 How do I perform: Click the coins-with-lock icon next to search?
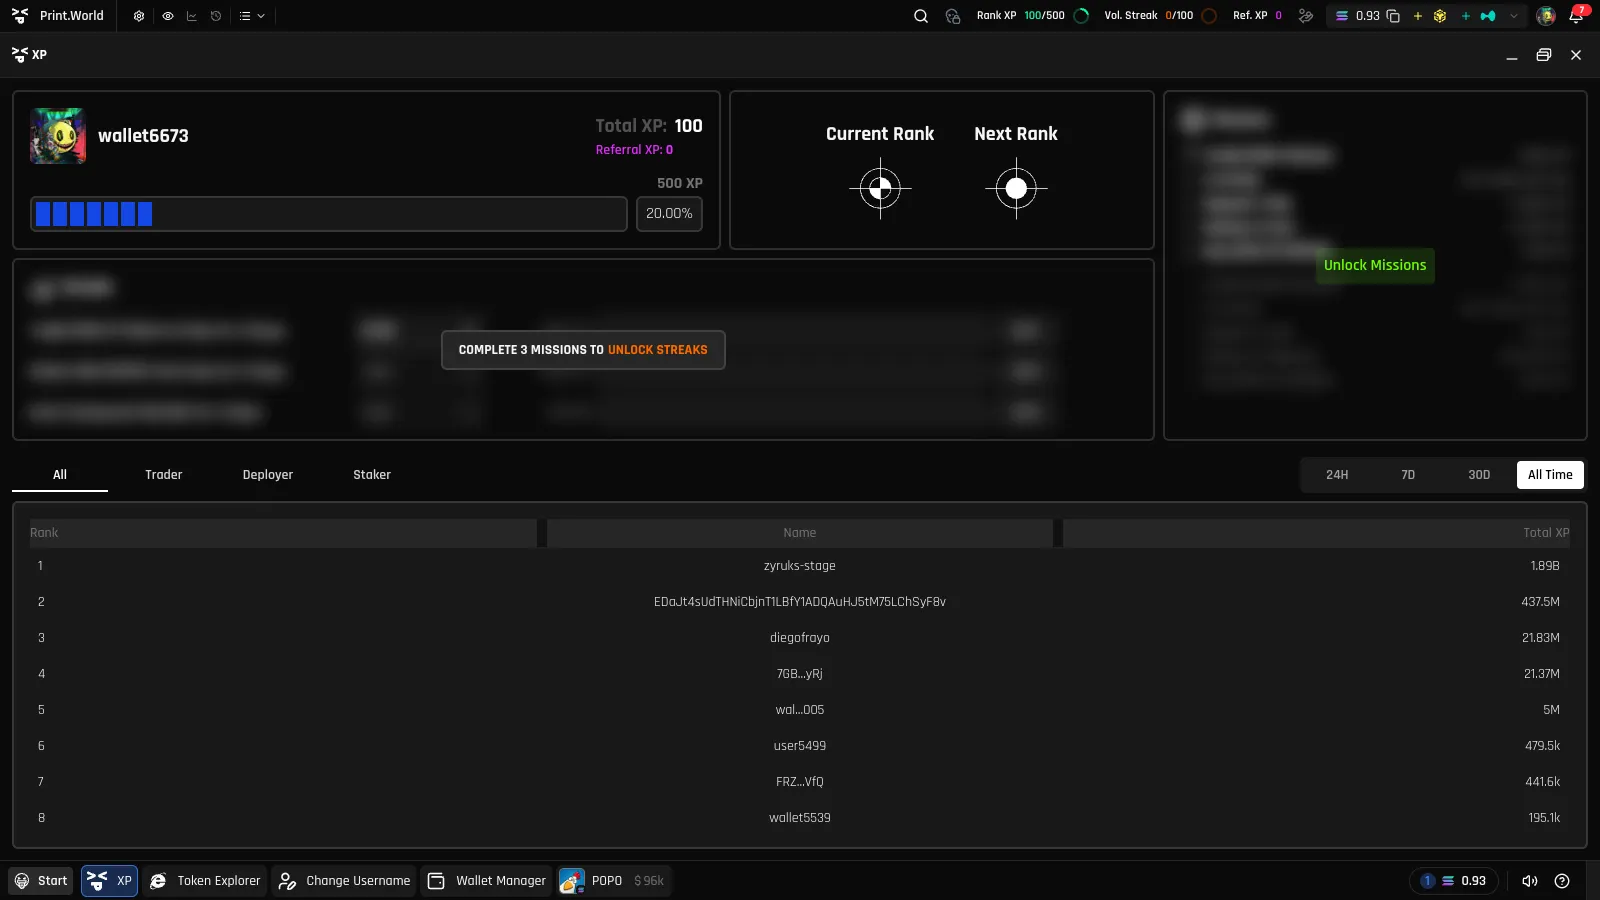[x=953, y=16]
